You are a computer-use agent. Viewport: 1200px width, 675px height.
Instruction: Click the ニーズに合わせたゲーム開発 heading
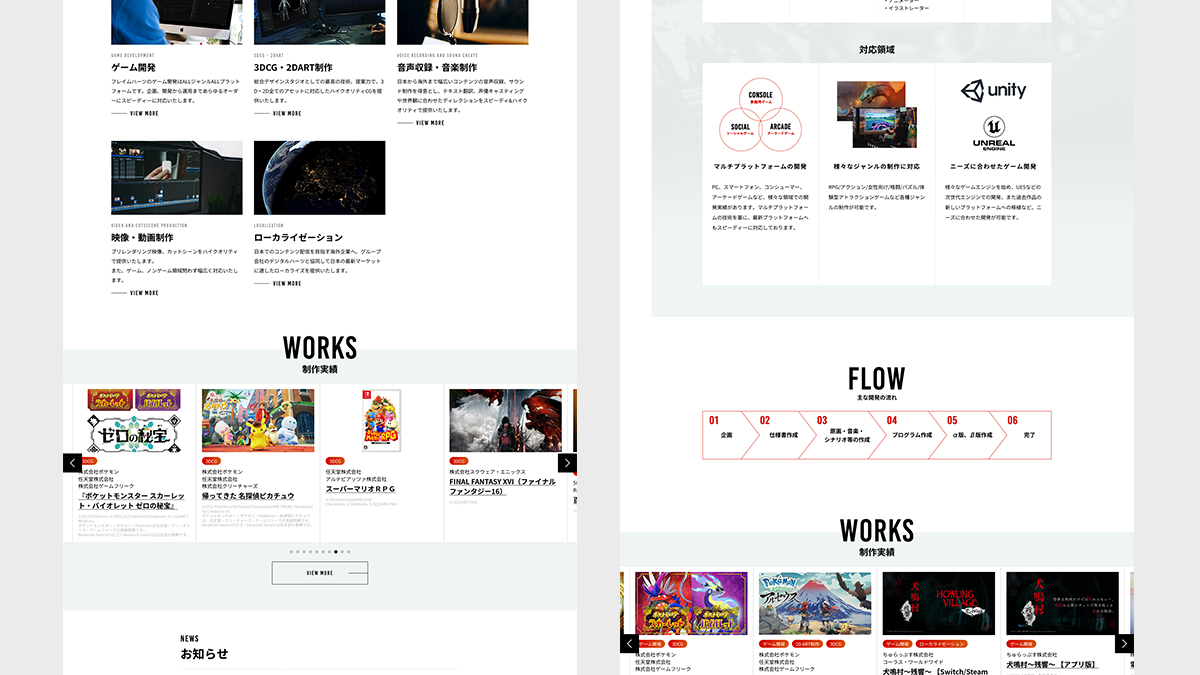(x=993, y=166)
